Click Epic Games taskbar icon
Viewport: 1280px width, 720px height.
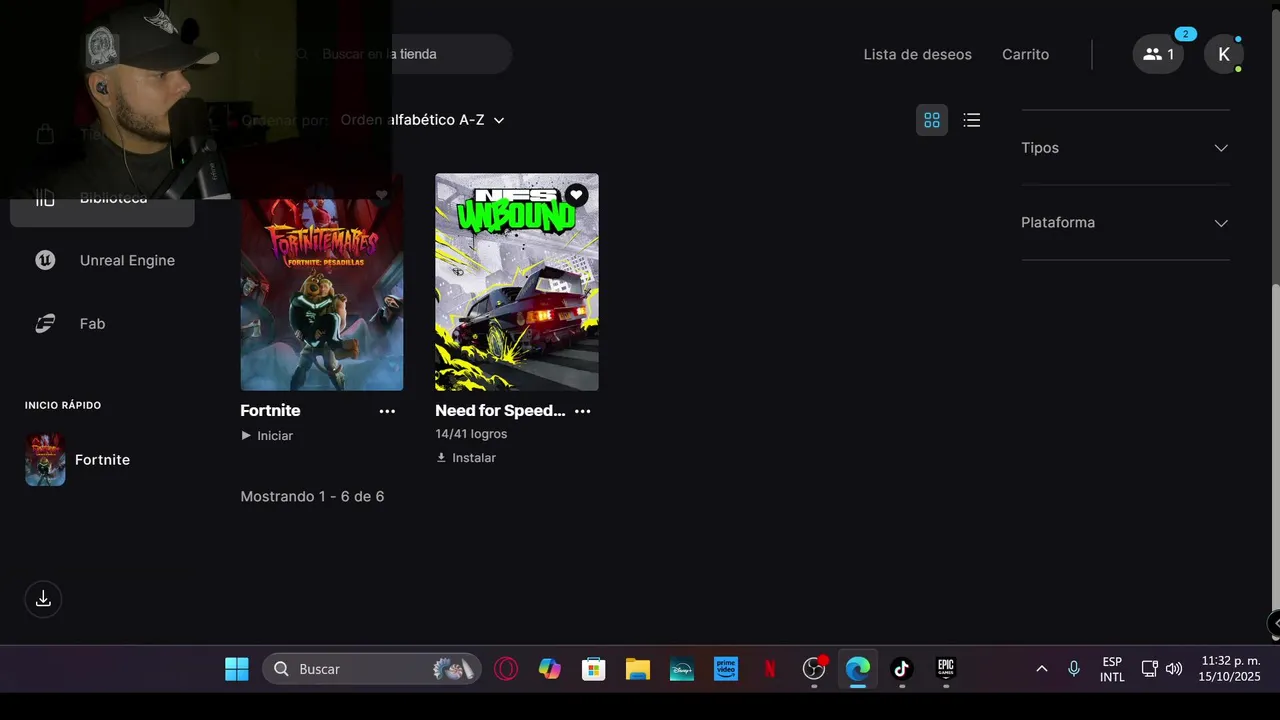pos(946,669)
